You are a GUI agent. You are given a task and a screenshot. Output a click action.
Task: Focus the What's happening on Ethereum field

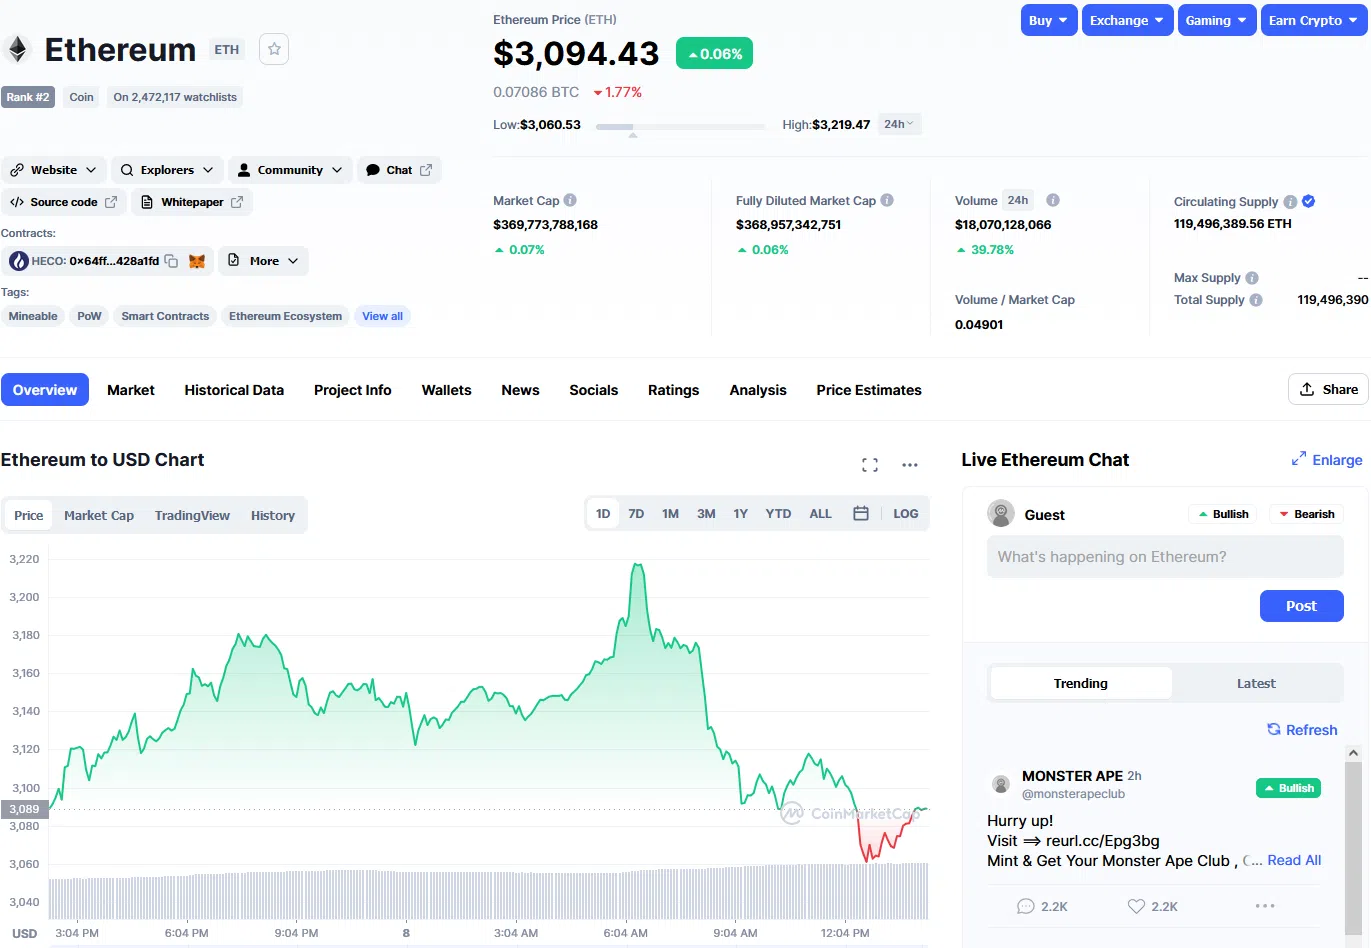click(x=1165, y=557)
